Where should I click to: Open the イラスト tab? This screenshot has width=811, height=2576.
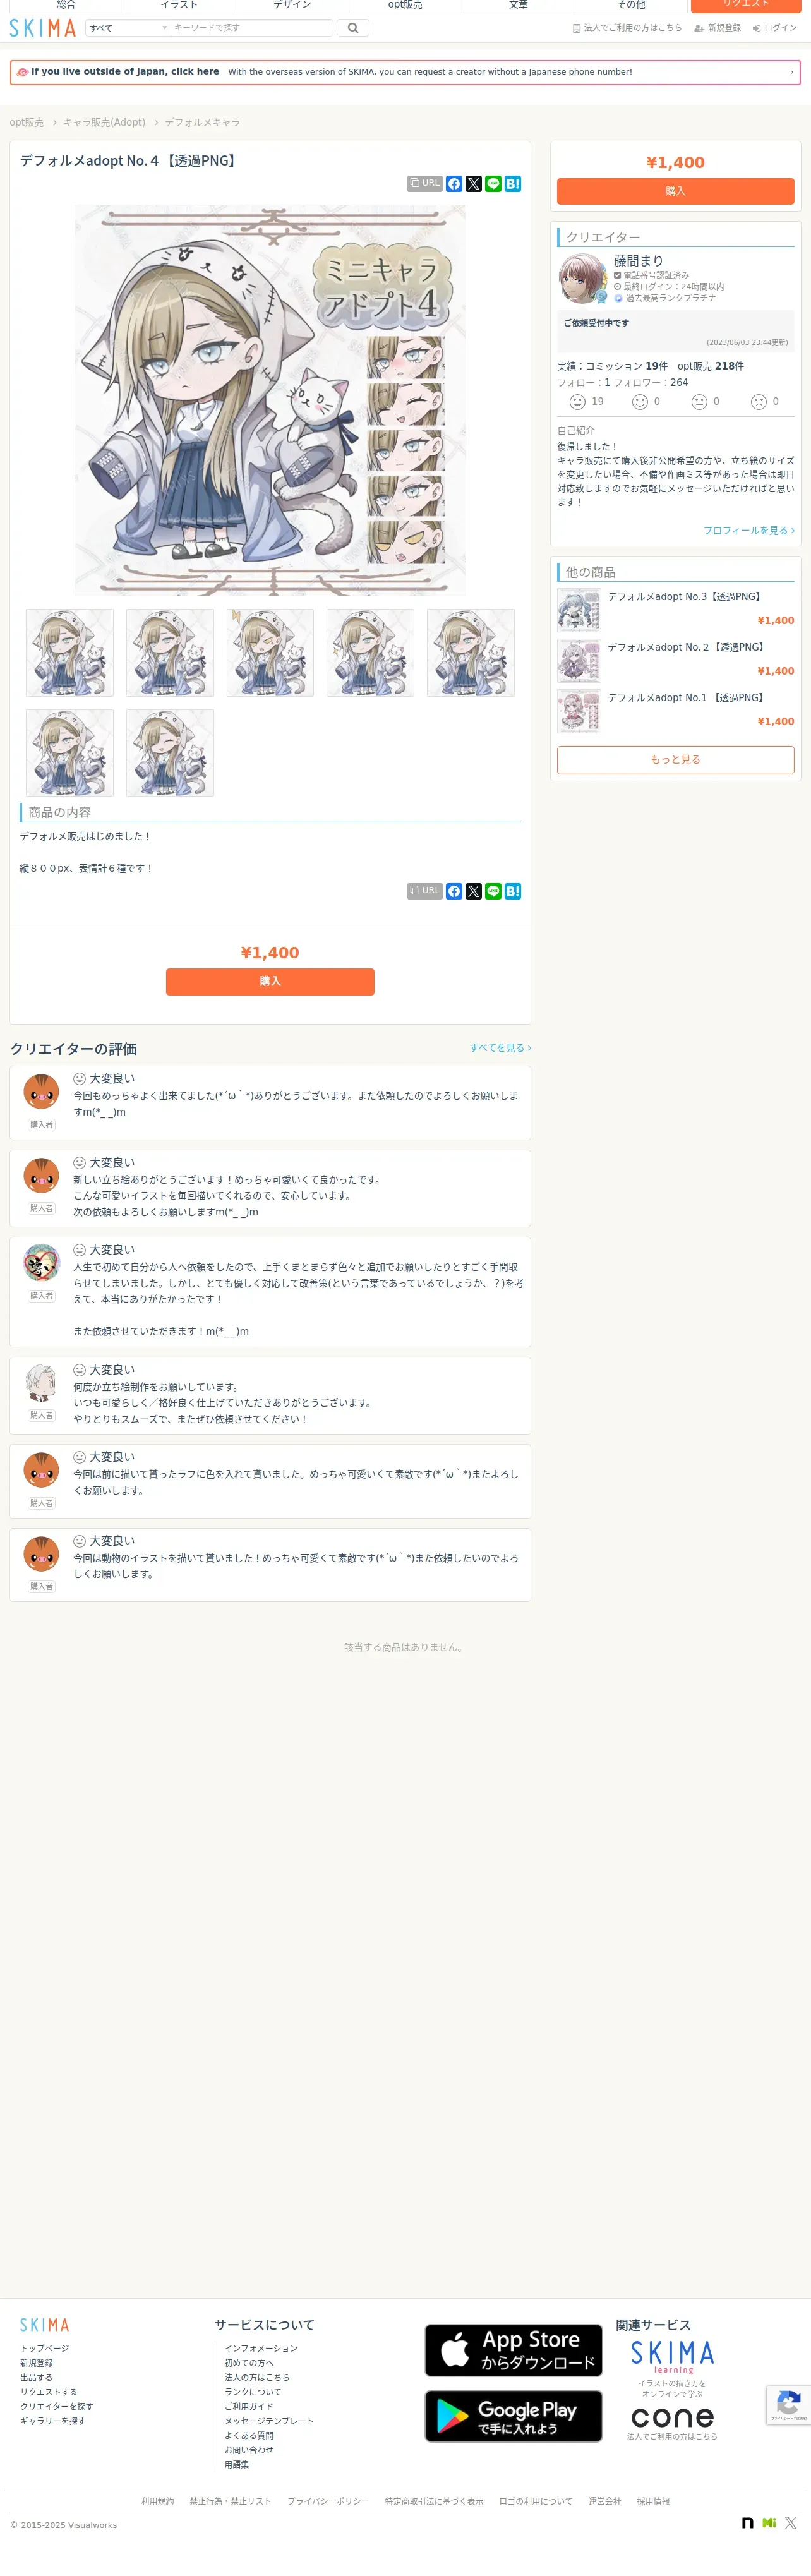179,5
